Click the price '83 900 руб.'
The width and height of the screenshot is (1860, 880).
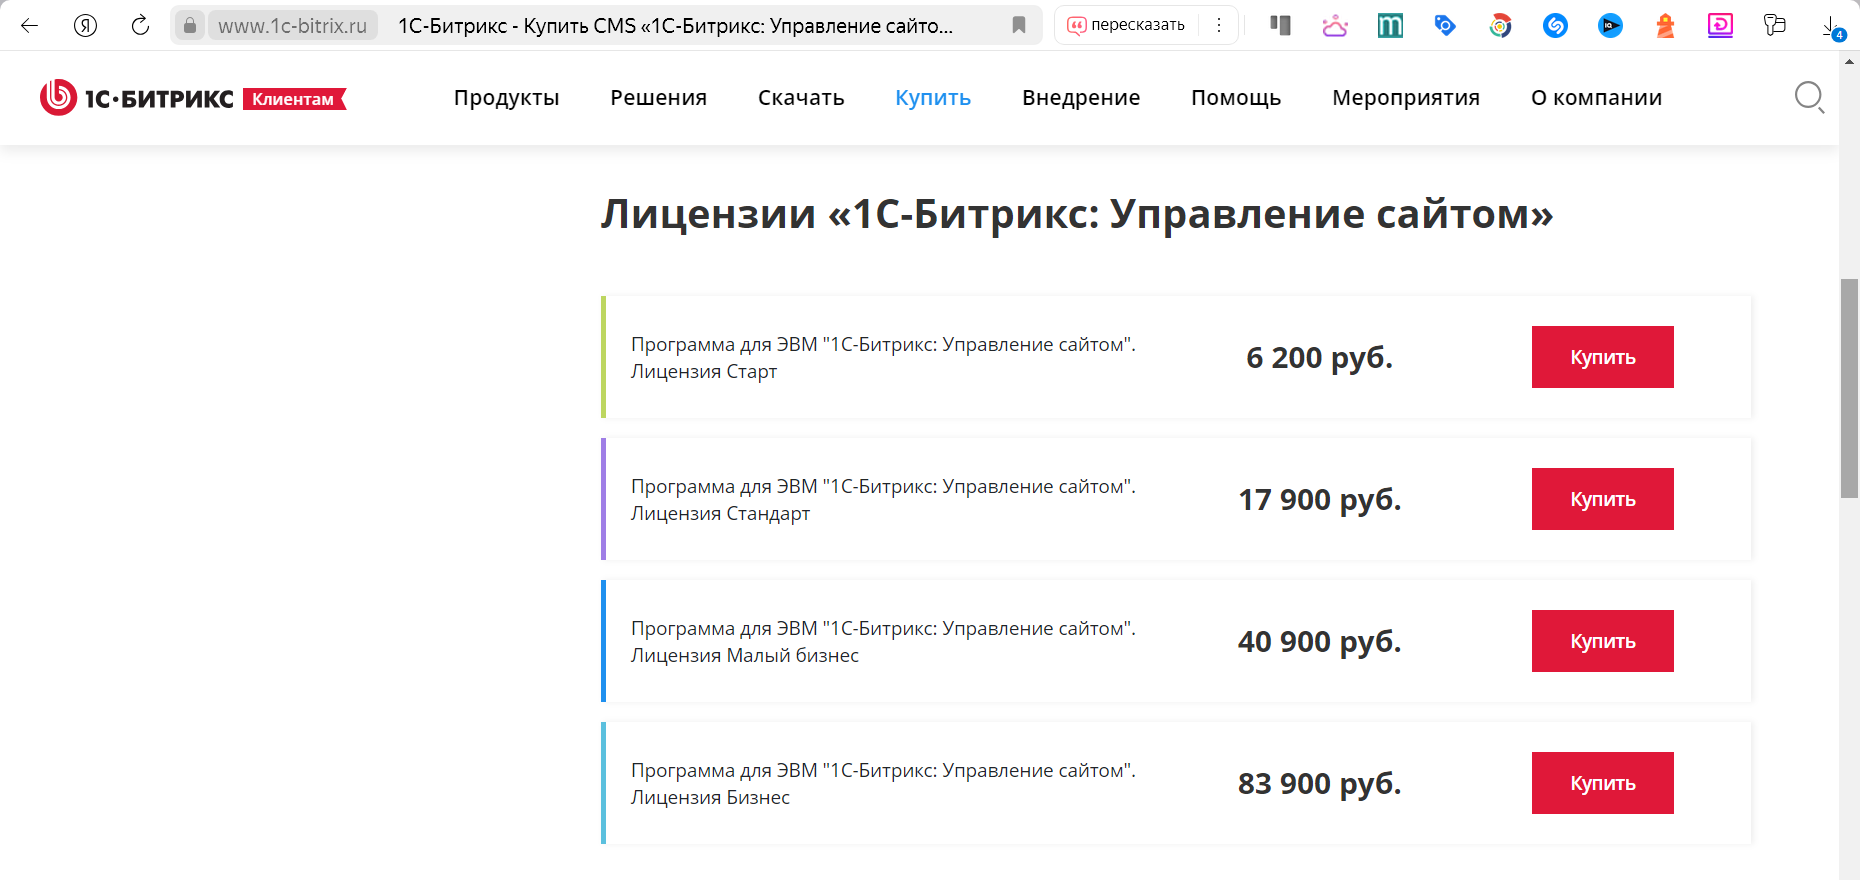pyautogui.click(x=1319, y=784)
